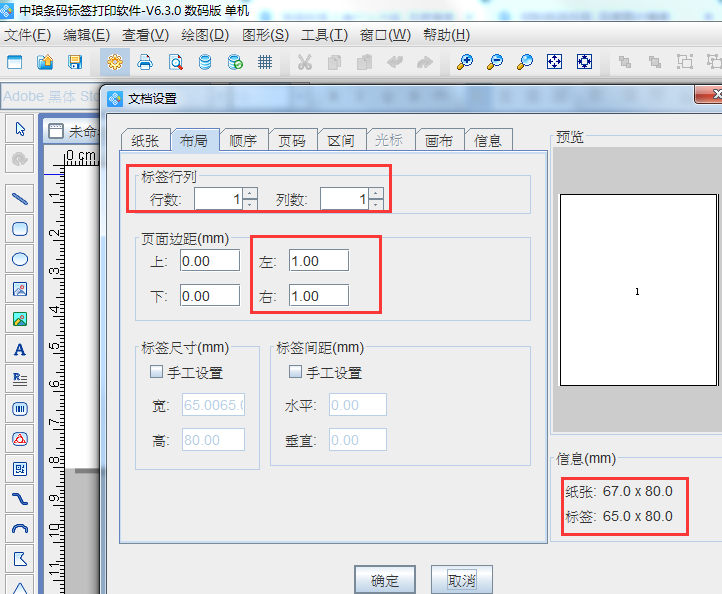Click the save floppy disk icon
The width and height of the screenshot is (722, 594).
click(75, 62)
